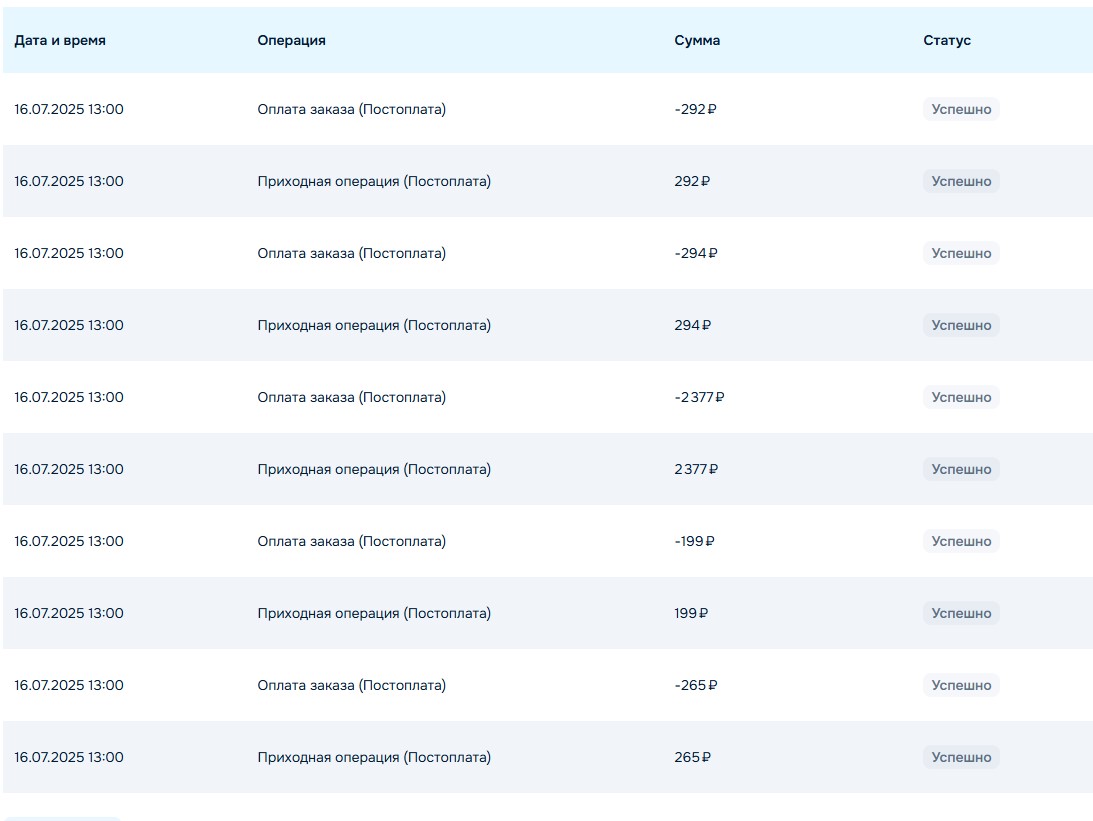1093x821 pixels.
Task: Select the "Успешно" badge for the -199 ₽ payment
Action: 961,541
